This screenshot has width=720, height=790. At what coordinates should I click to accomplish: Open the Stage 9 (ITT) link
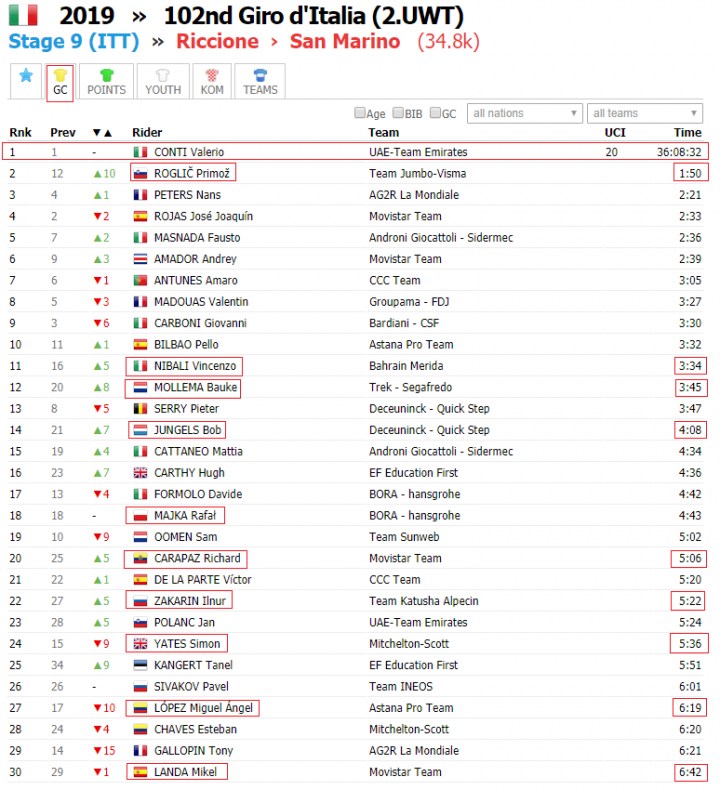pos(74,41)
